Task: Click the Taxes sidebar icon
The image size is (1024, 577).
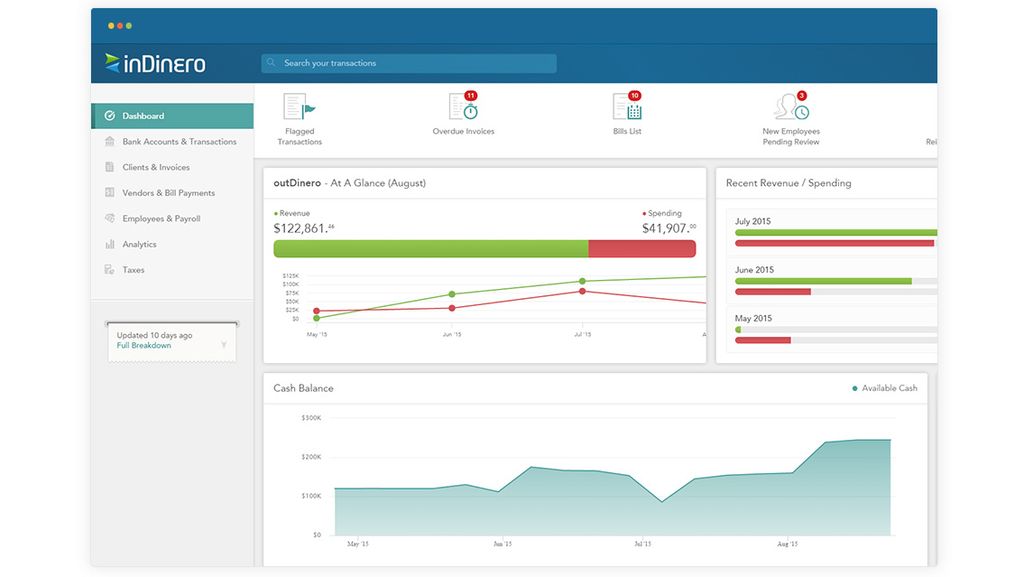Action: point(110,270)
